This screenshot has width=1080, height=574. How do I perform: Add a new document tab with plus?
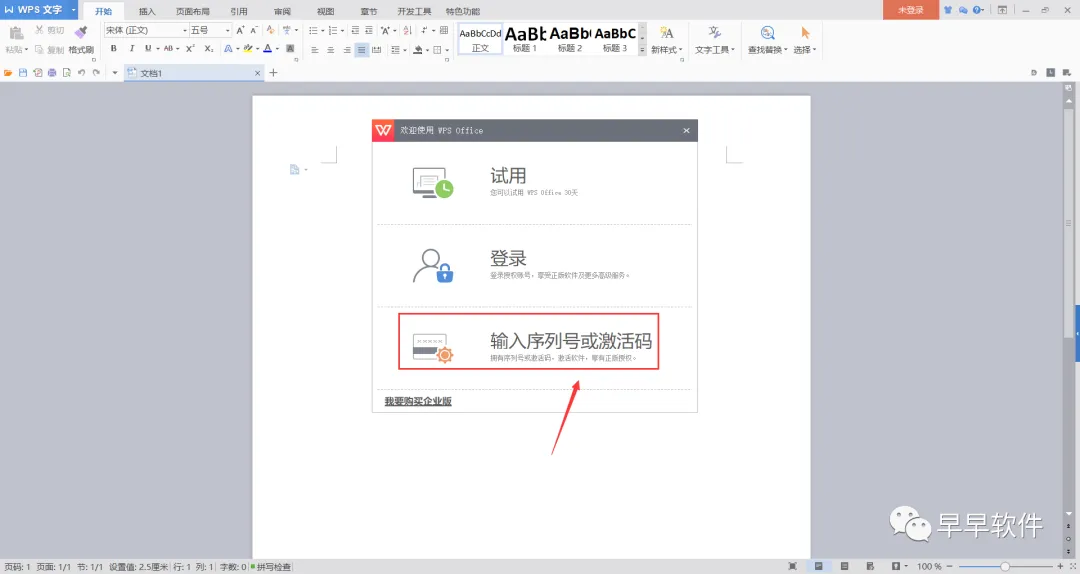pos(273,72)
